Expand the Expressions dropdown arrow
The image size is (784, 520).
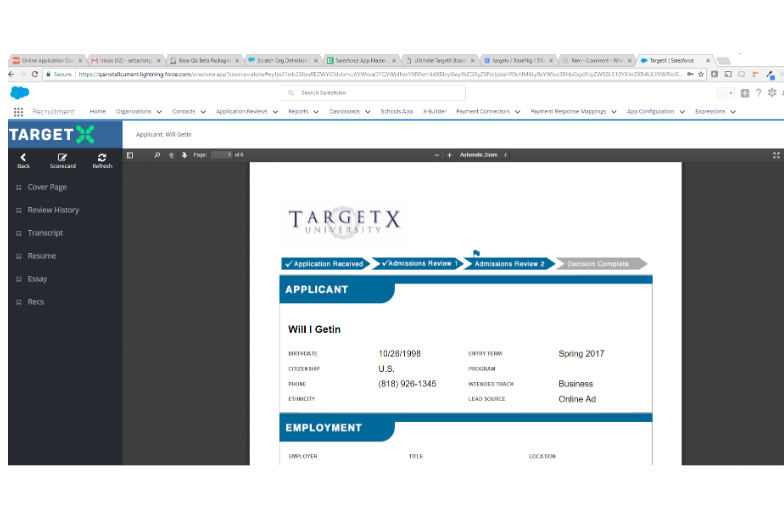click(733, 112)
